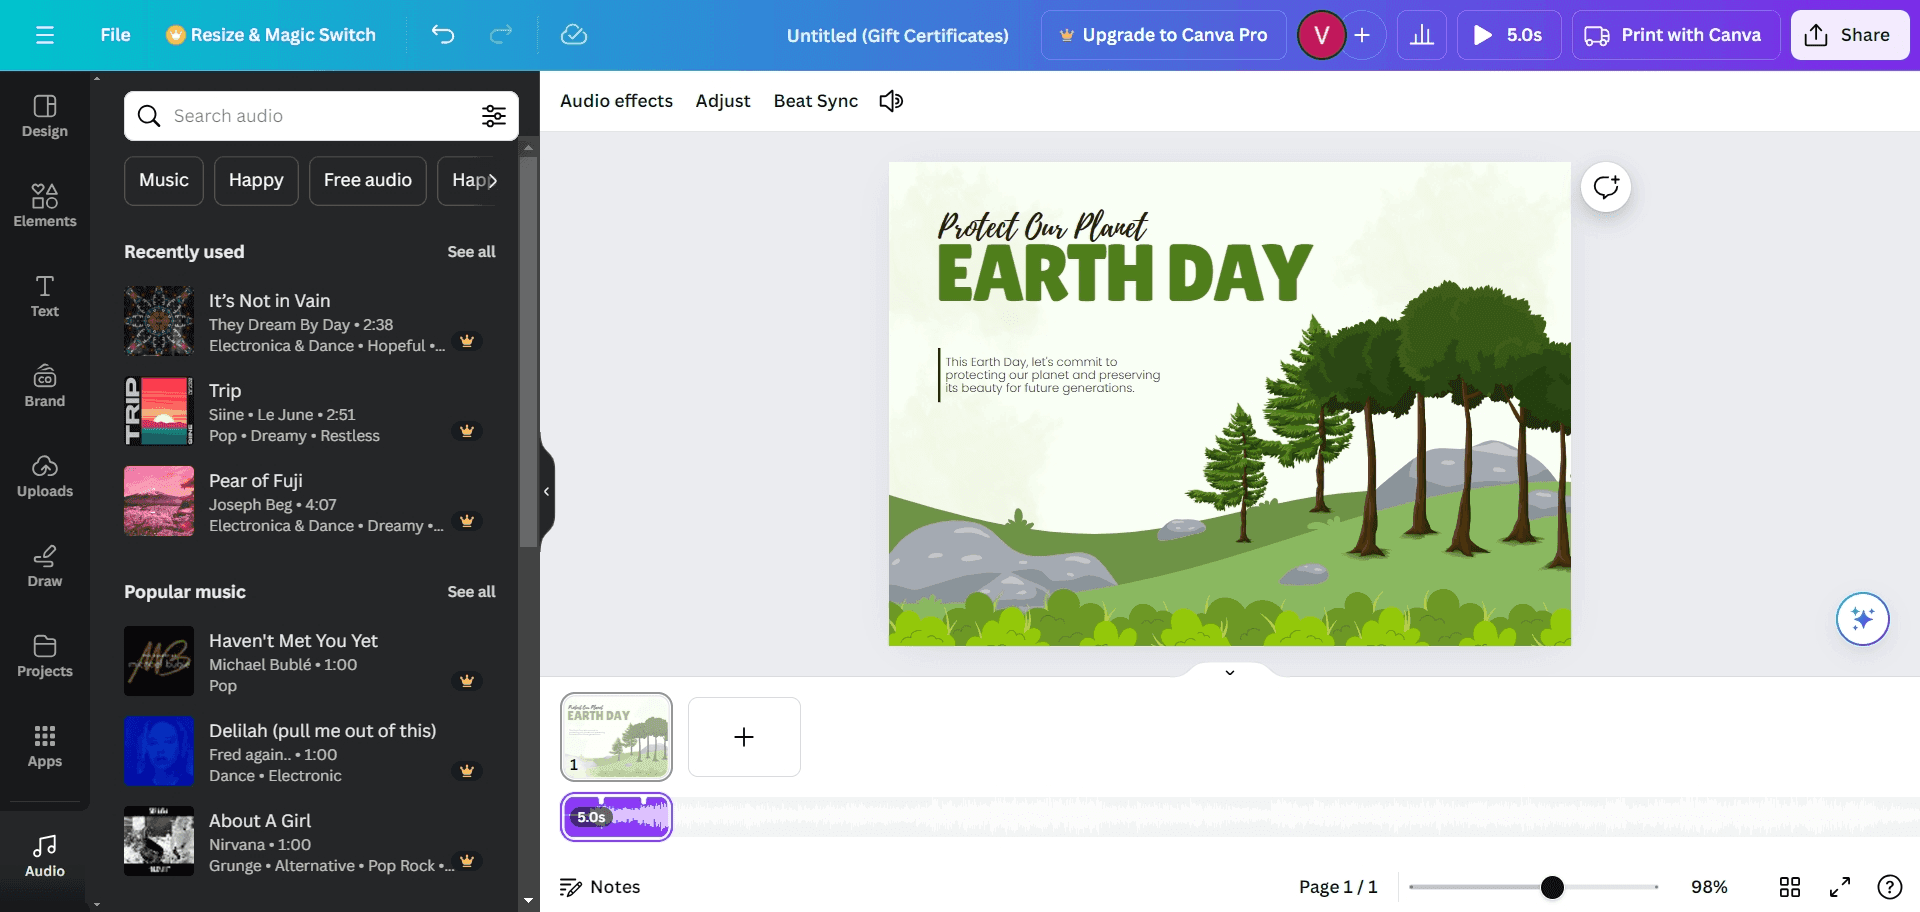Hide the page thumbnails timeline chevron
1920x912 pixels.
tap(1229, 672)
